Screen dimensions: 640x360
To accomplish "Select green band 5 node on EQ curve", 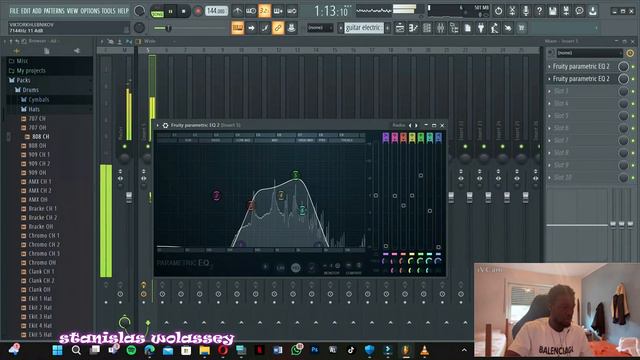I will 296,175.
